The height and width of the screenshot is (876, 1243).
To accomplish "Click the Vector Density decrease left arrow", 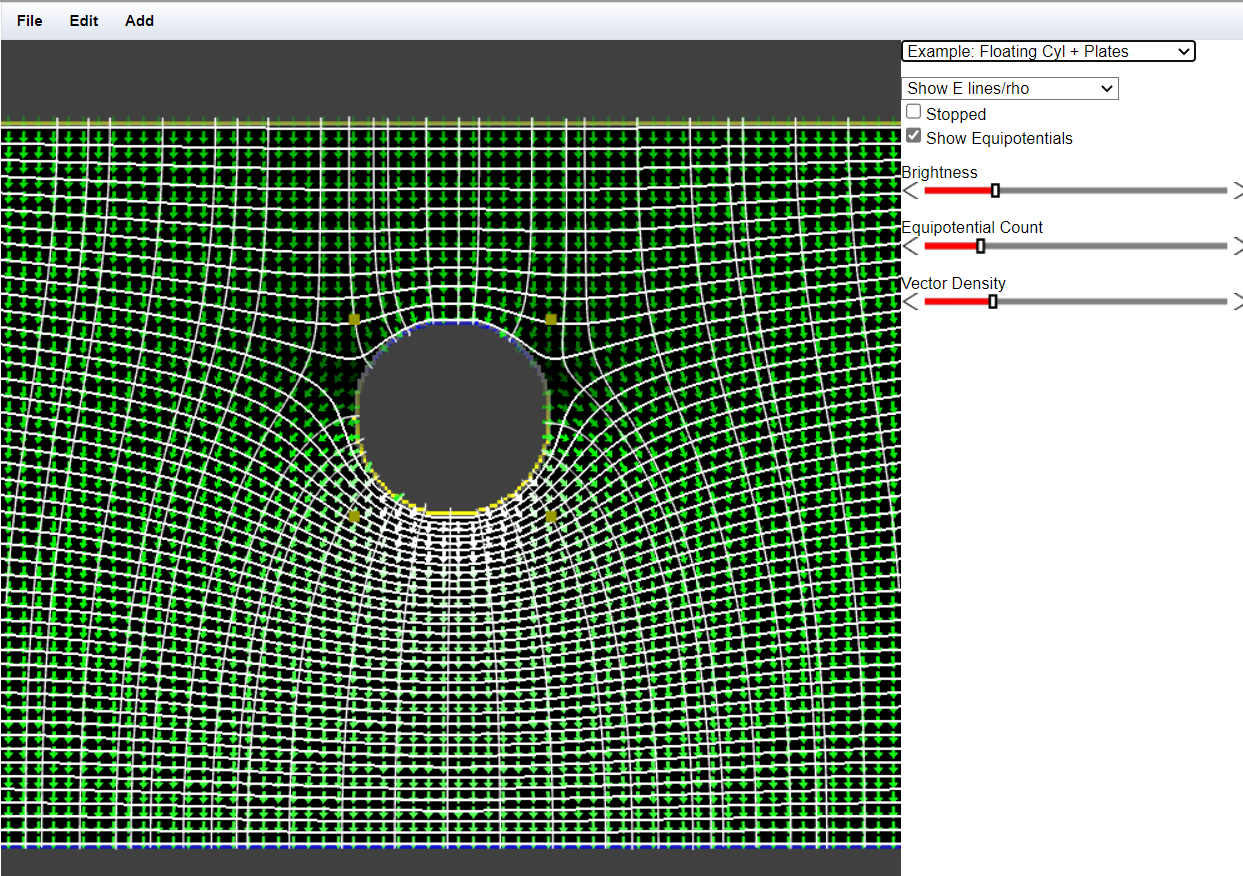I will pyautogui.click(x=910, y=301).
